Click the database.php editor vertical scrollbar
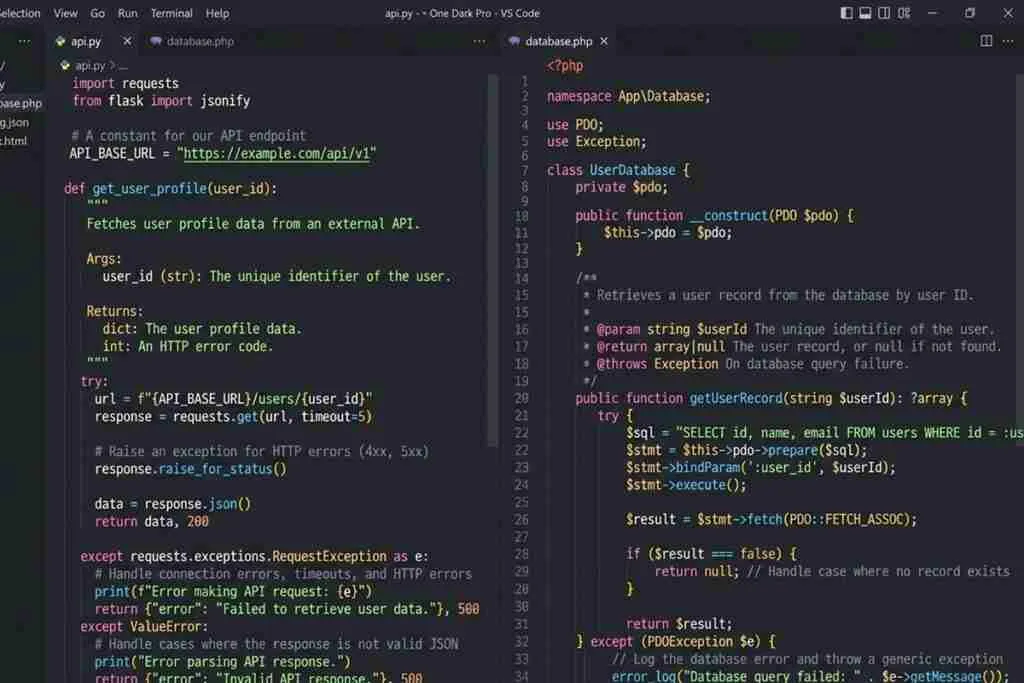 click(1019, 261)
